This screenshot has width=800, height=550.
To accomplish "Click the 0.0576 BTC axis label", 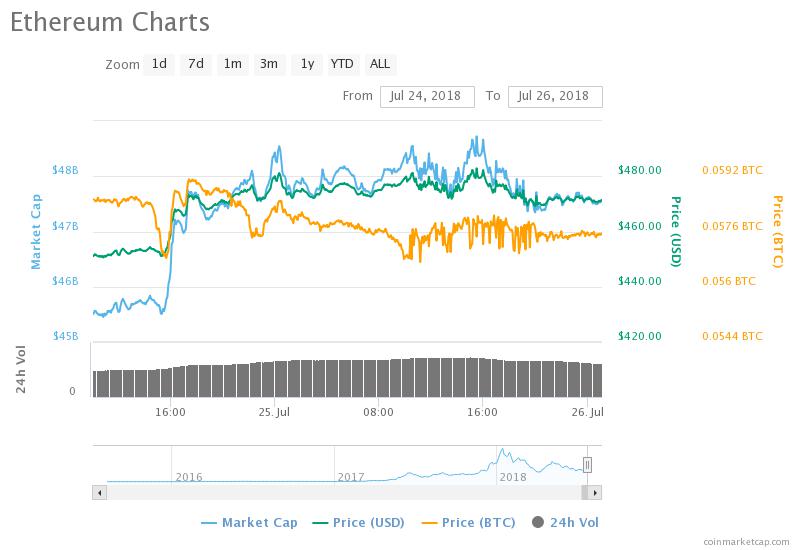I will tap(732, 226).
